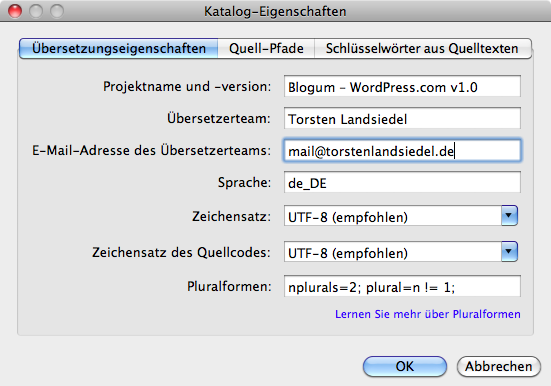This screenshot has height=386, width=551.
Task: Focus the translator team e-mail address field
Action: pyautogui.click(x=402, y=151)
